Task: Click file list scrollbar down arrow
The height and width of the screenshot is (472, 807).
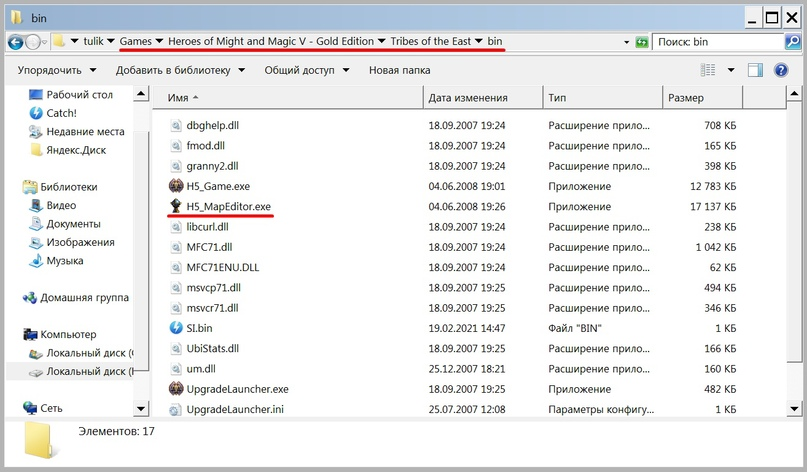Action: (x=794, y=409)
